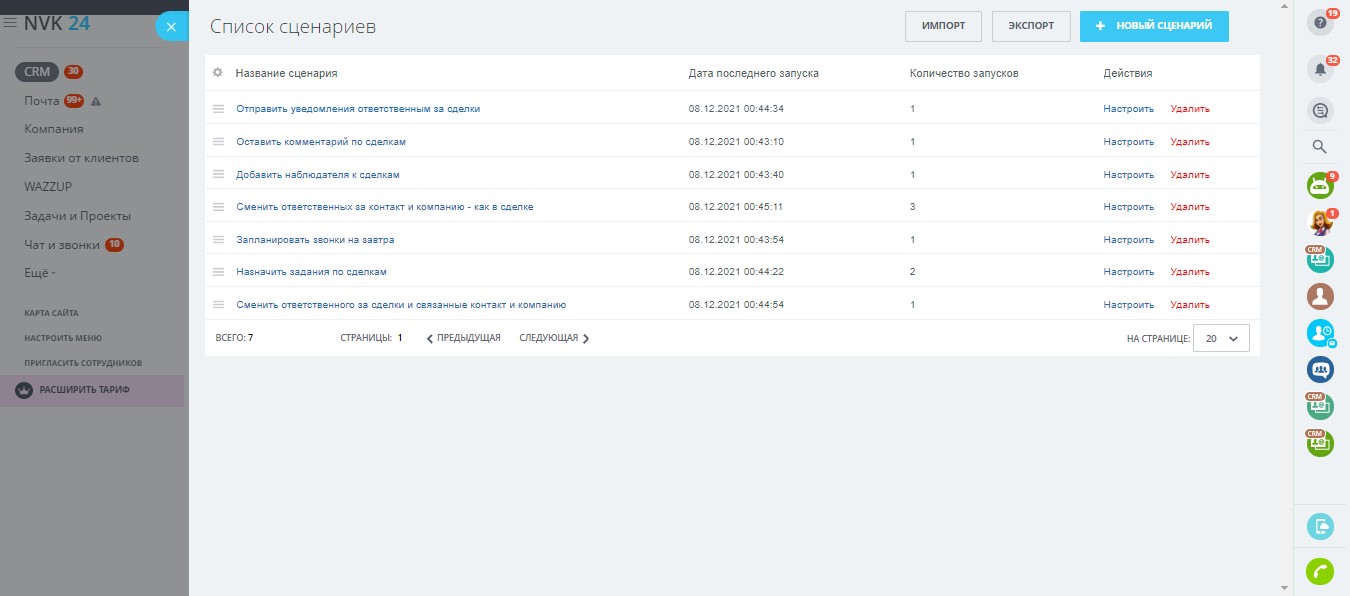The image size is (1350, 596).
Task: Click 'Удалить' for 'Оставить комментарий по сделкам'
Action: [1190, 142]
